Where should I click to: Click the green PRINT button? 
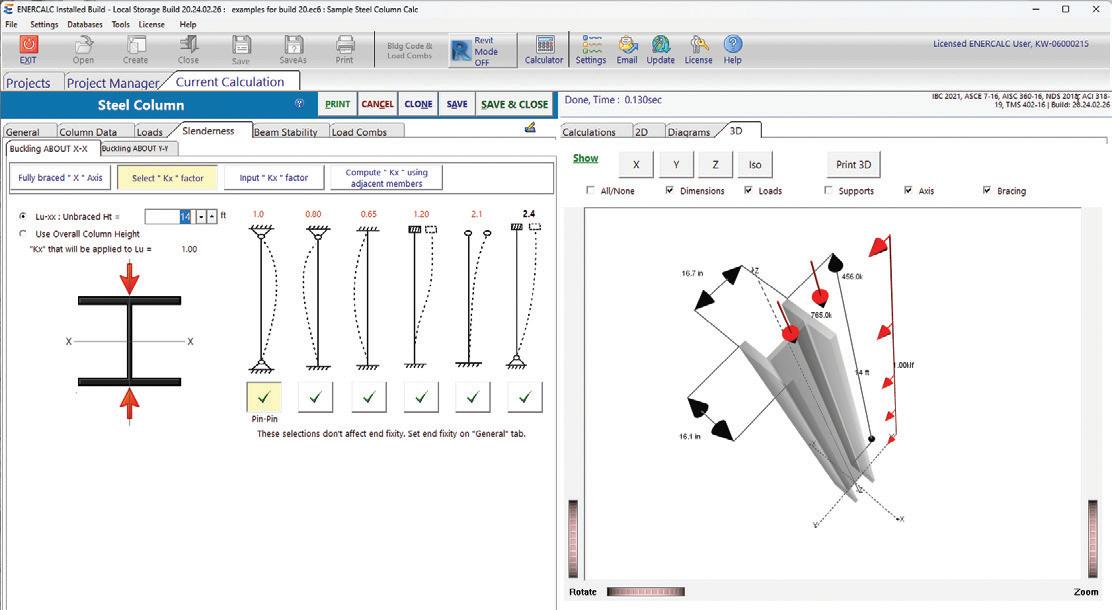pyautogui.click(x=338, y=104)
